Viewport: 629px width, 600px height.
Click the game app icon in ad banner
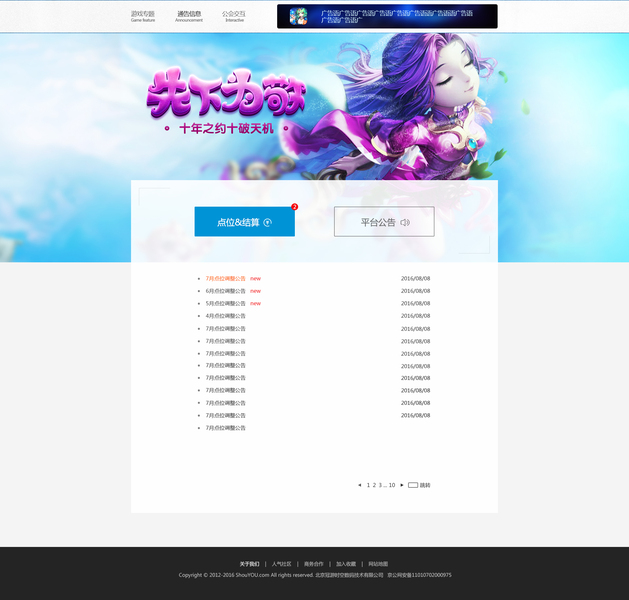tap(298, 16)
